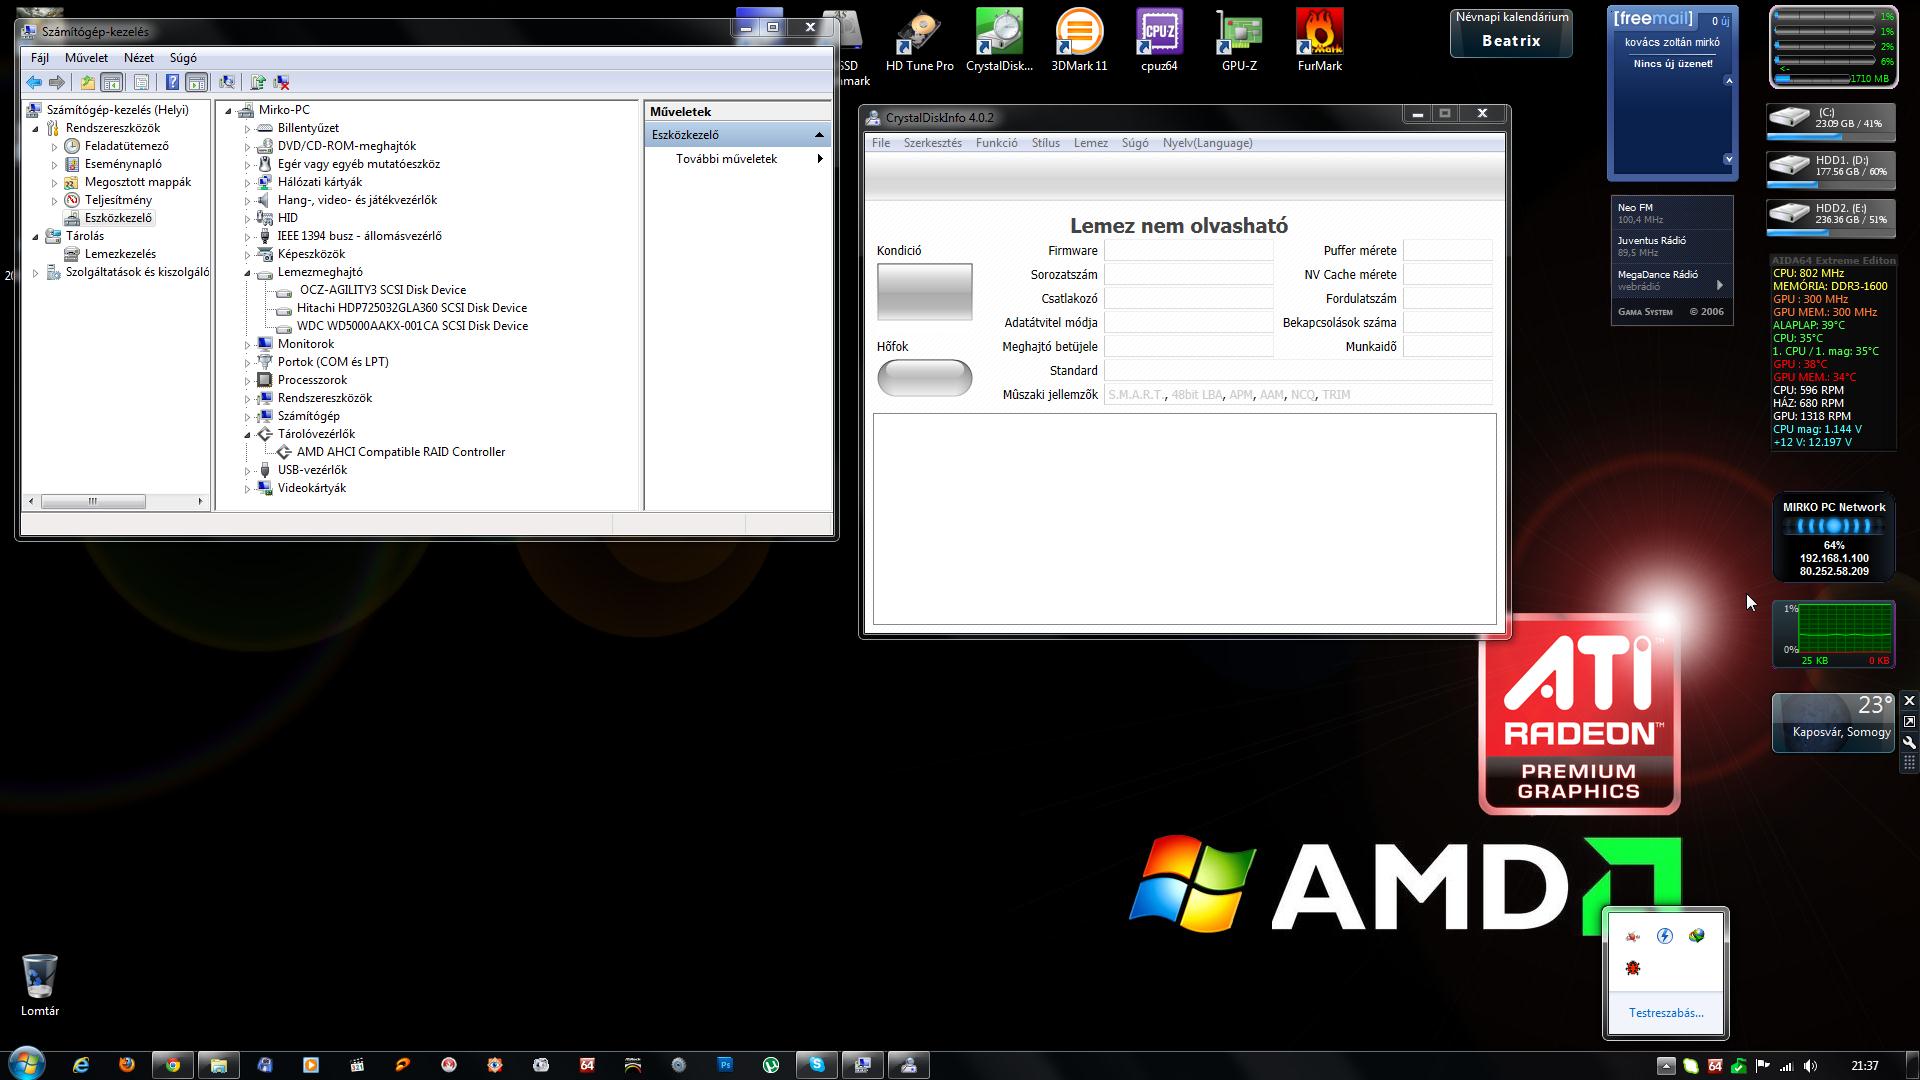Click the Kondíció status button in CrystalDiskInfo
1920x1080 pixels.
coord(924,291)
